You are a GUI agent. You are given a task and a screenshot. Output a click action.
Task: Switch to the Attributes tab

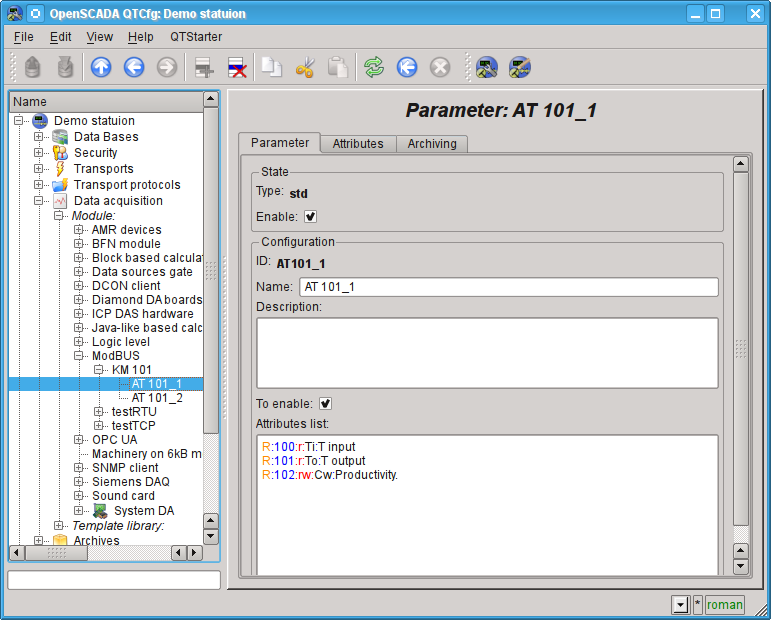[358, 144]
